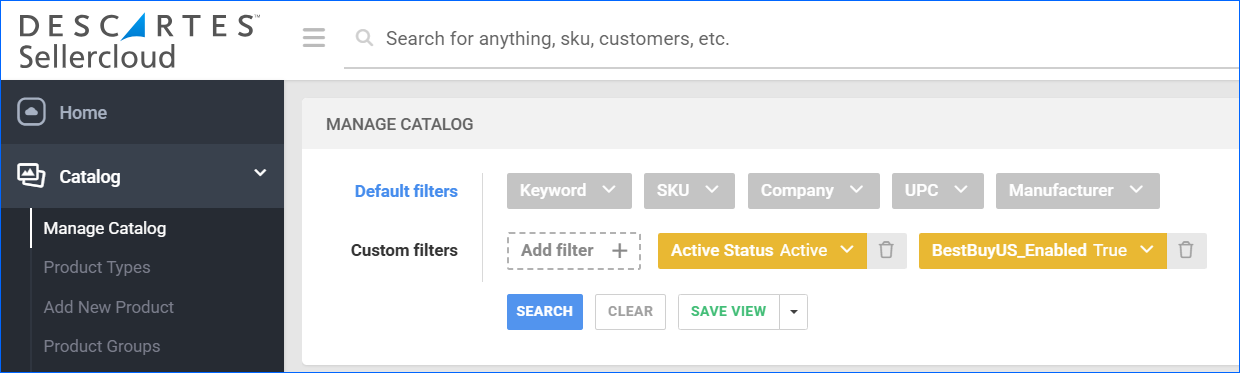Remove the BestBuyUS_Enabled filter with trash icon
This screenshot has width=1240, height=373.
[1186, 251]
